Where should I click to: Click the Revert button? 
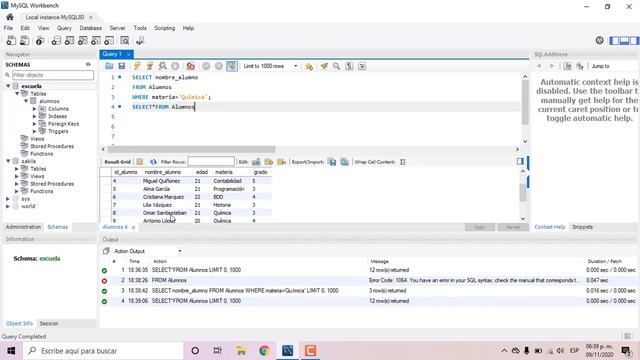click(x=513, y=227)
